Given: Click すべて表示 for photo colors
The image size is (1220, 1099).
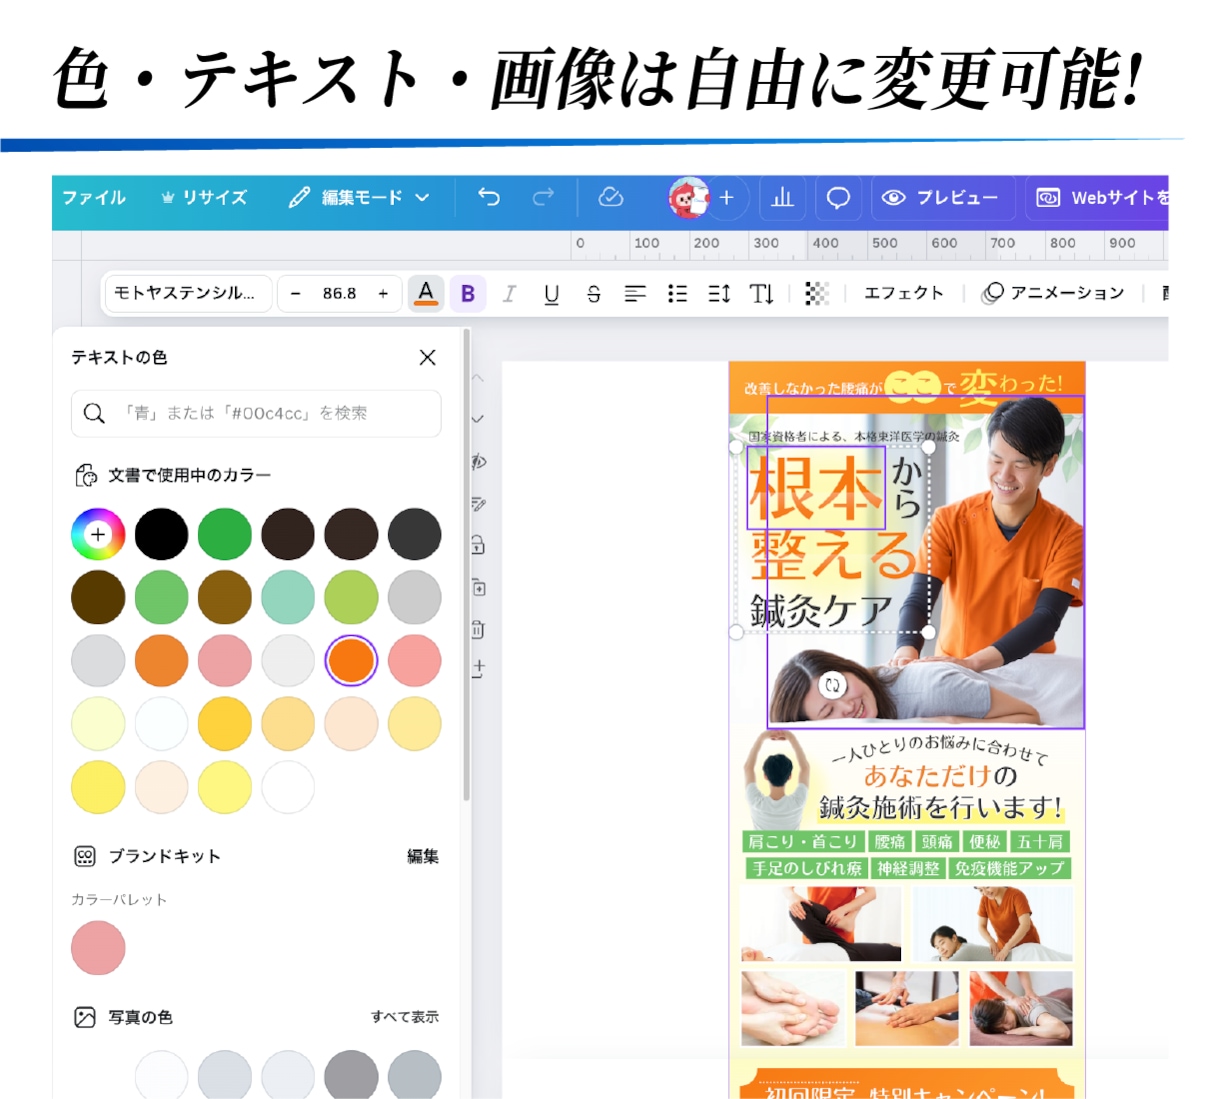Looking at the screenshot, I should tap(405, 1017).
